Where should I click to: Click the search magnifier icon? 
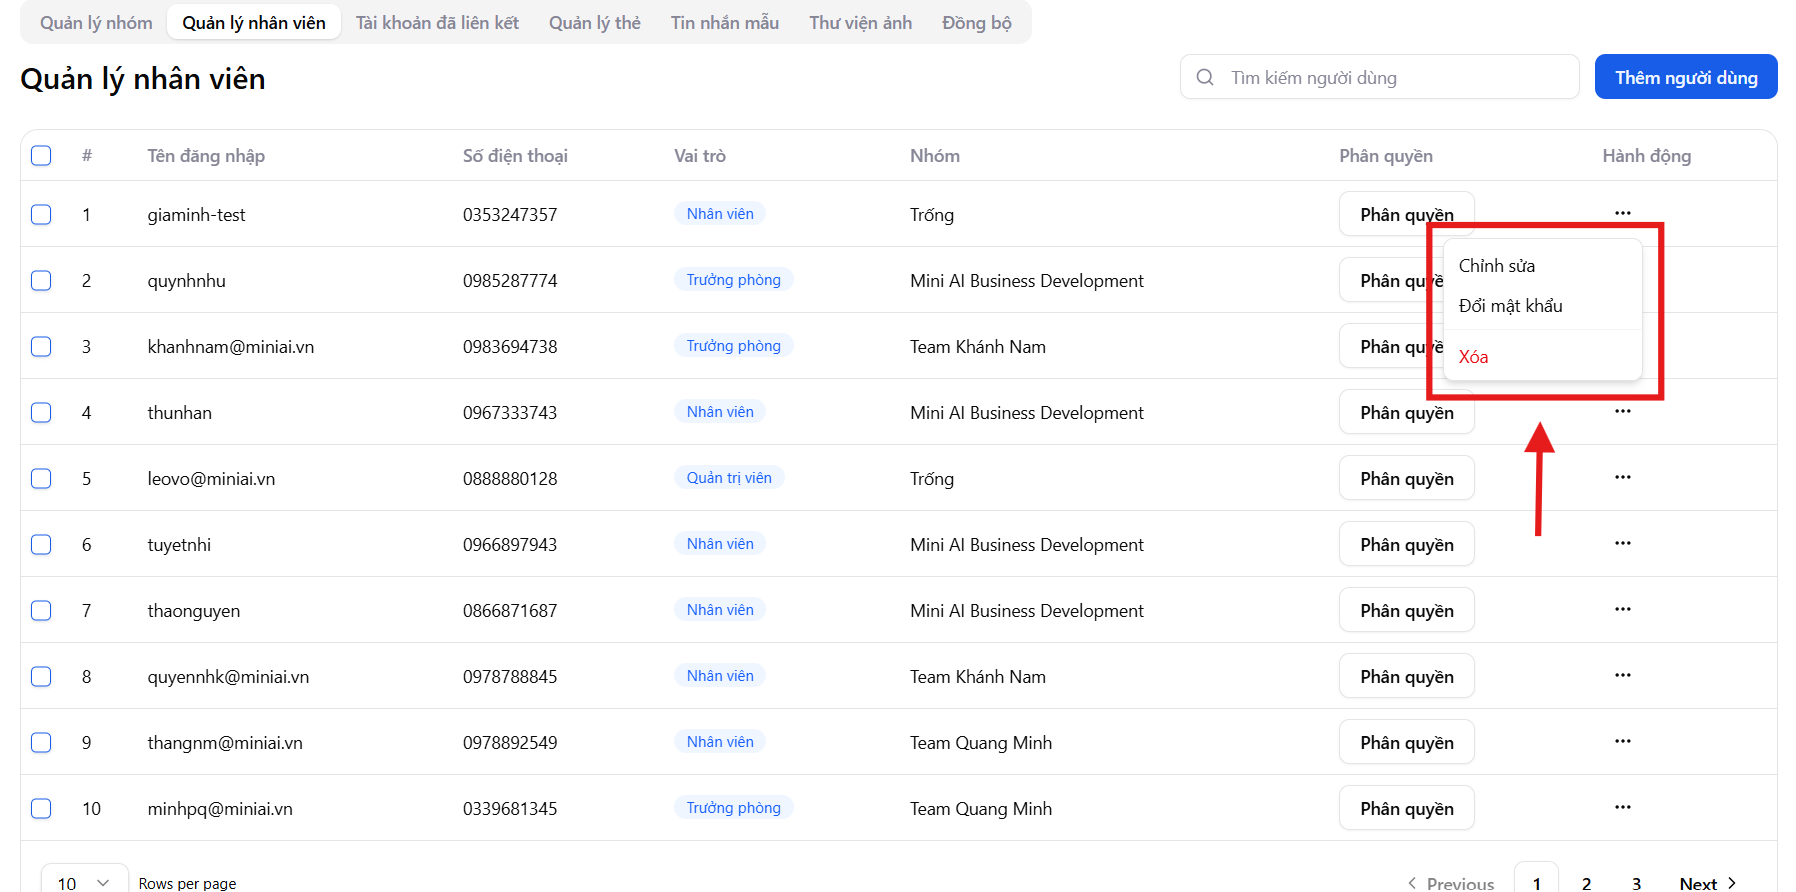tap(1205, 77)
